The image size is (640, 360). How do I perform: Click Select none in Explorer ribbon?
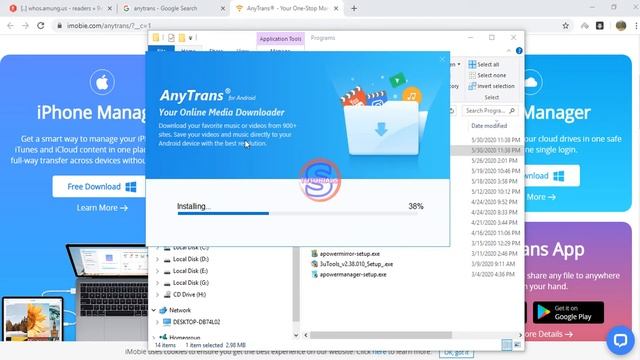coord(487,76)
